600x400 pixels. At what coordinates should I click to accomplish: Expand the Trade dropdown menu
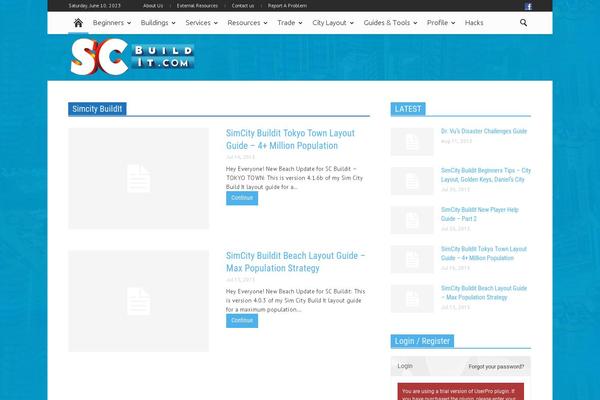(290, 23)
